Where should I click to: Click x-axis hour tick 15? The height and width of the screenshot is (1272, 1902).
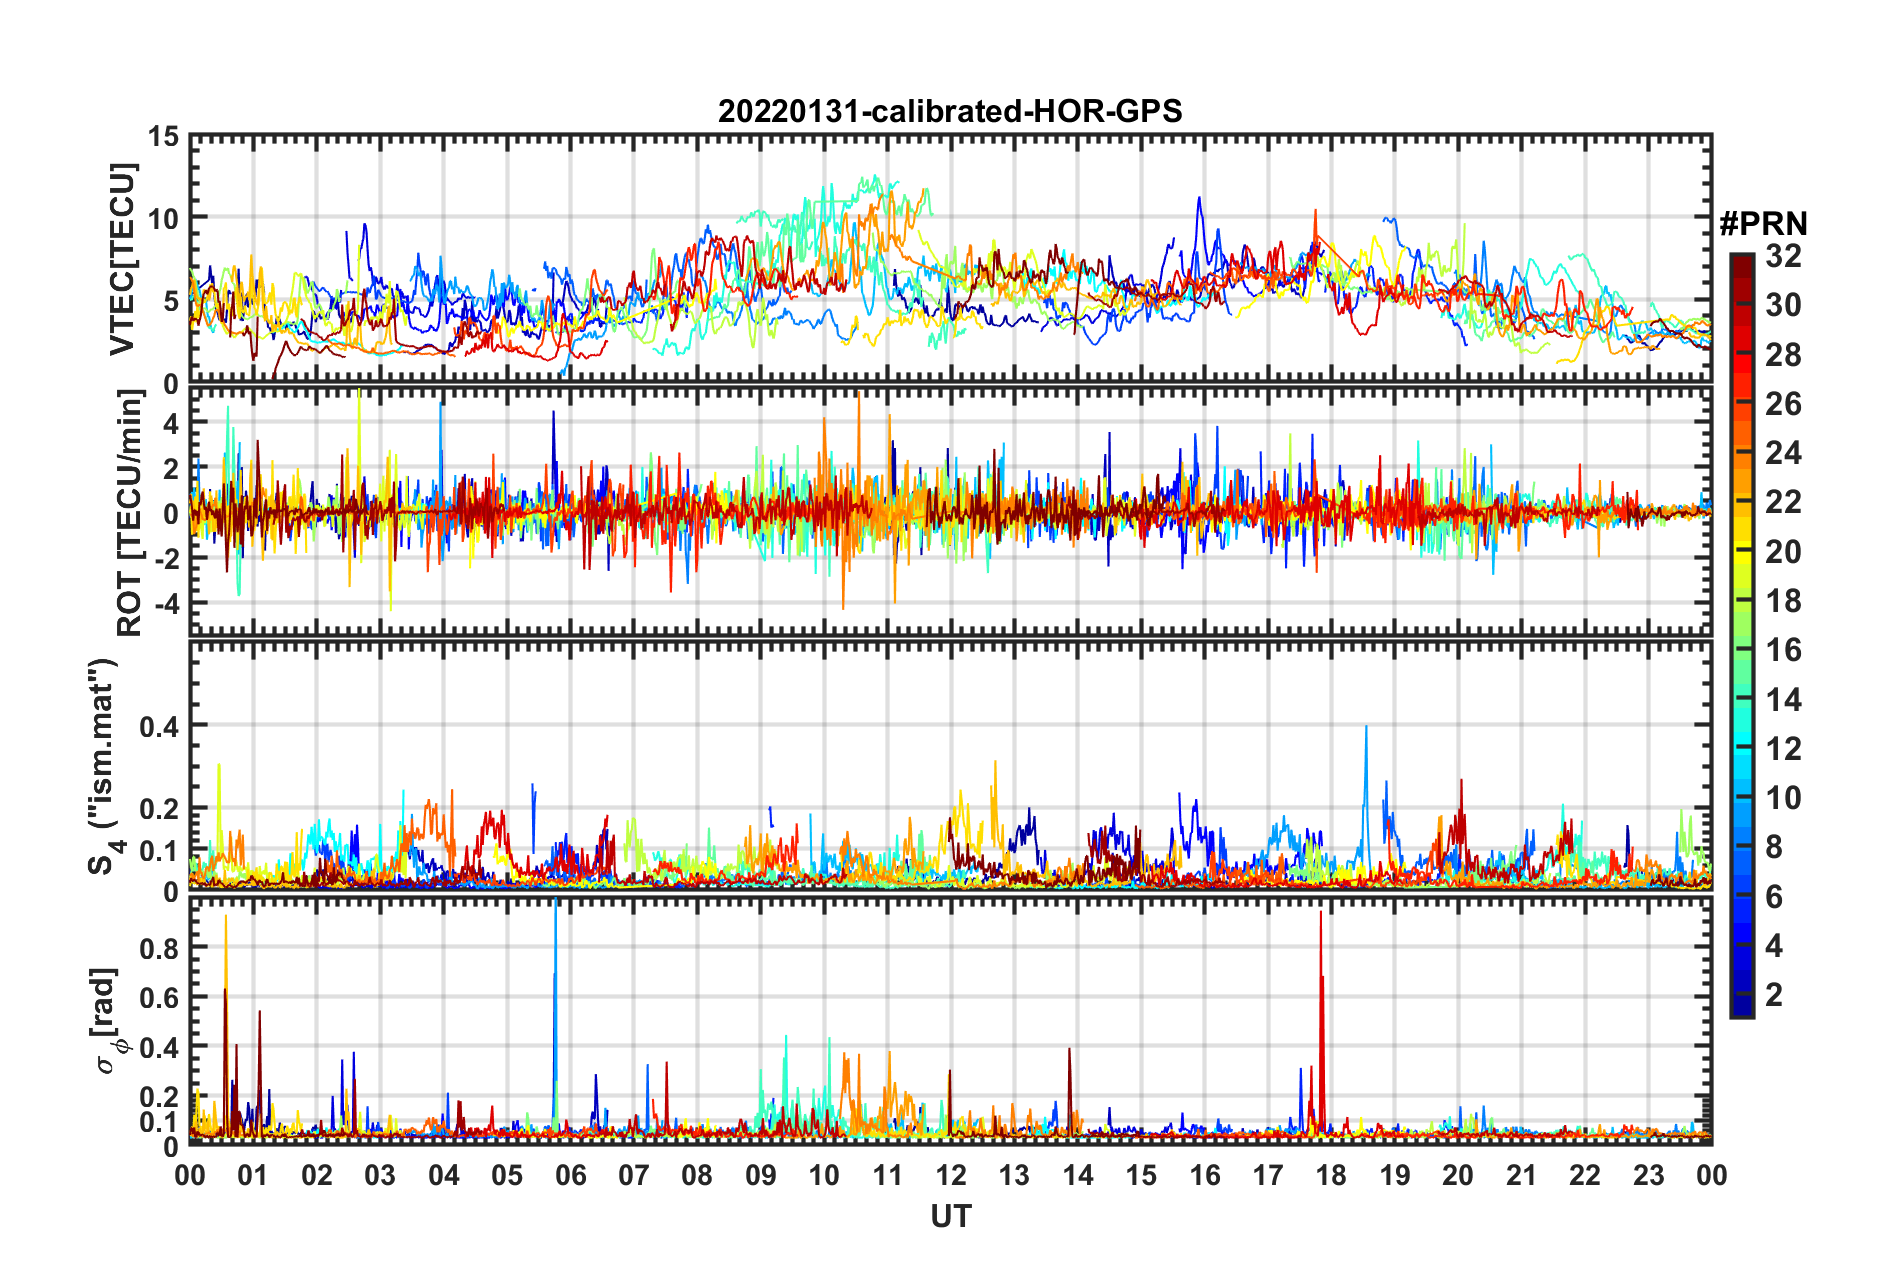[x=1141, y=1175]
